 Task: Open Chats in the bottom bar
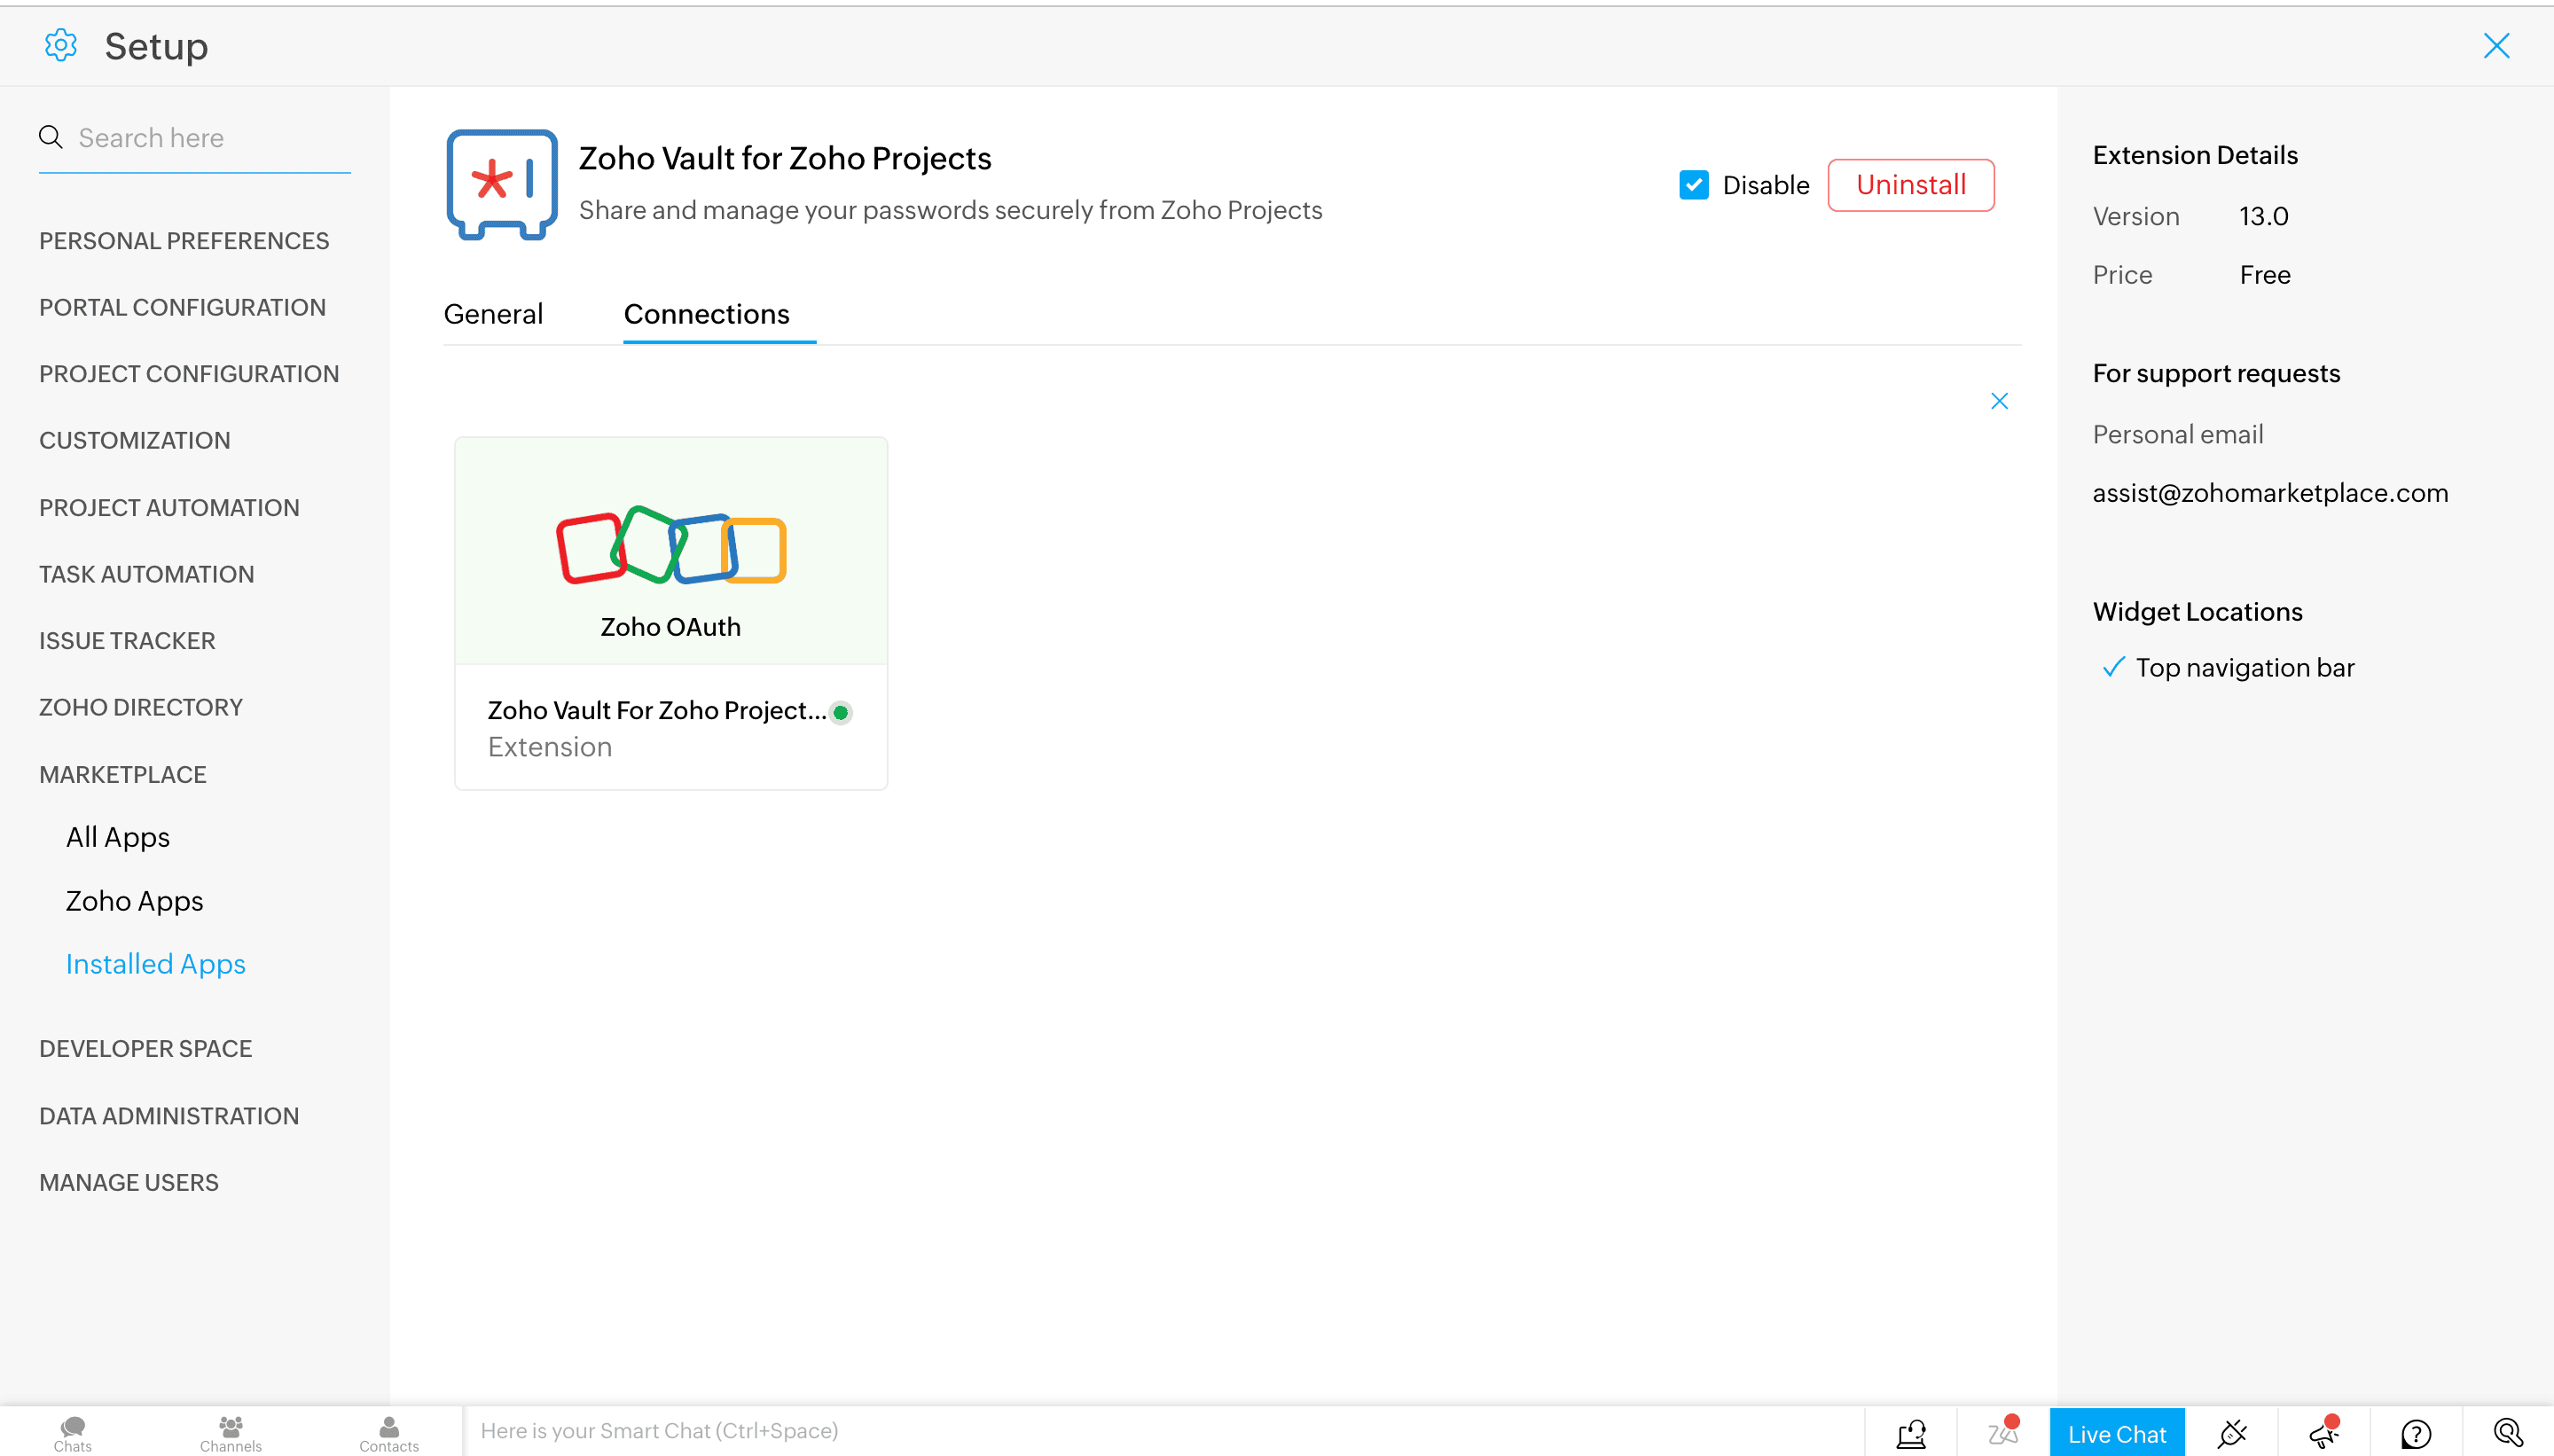tap(72, 1433)
